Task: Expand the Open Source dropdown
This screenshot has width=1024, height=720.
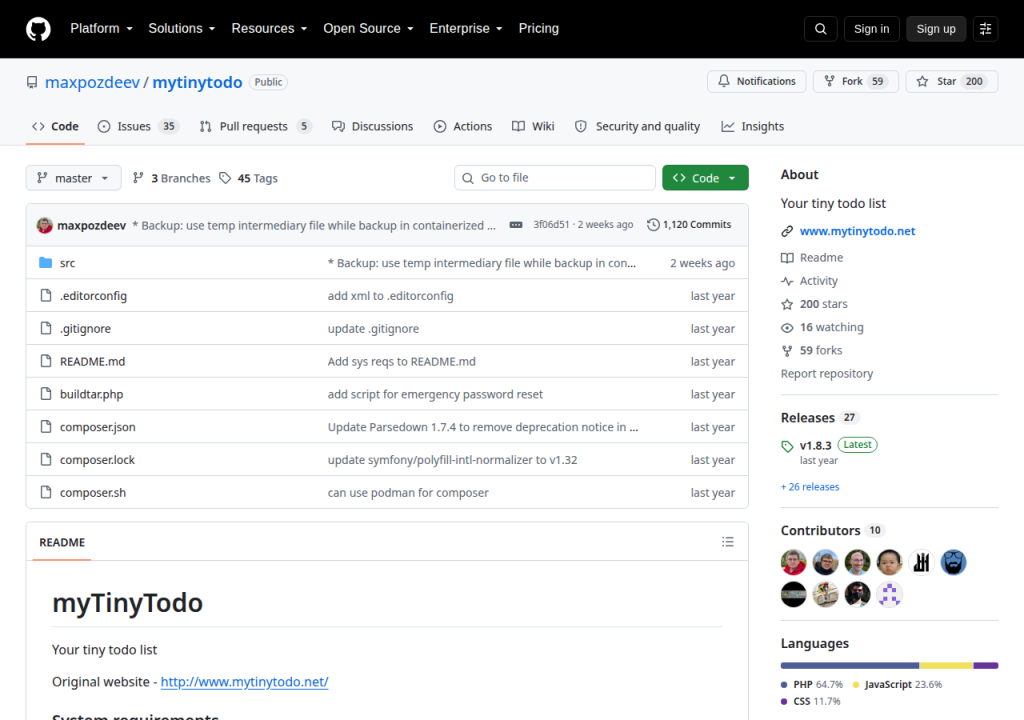Action: (368, 29)
